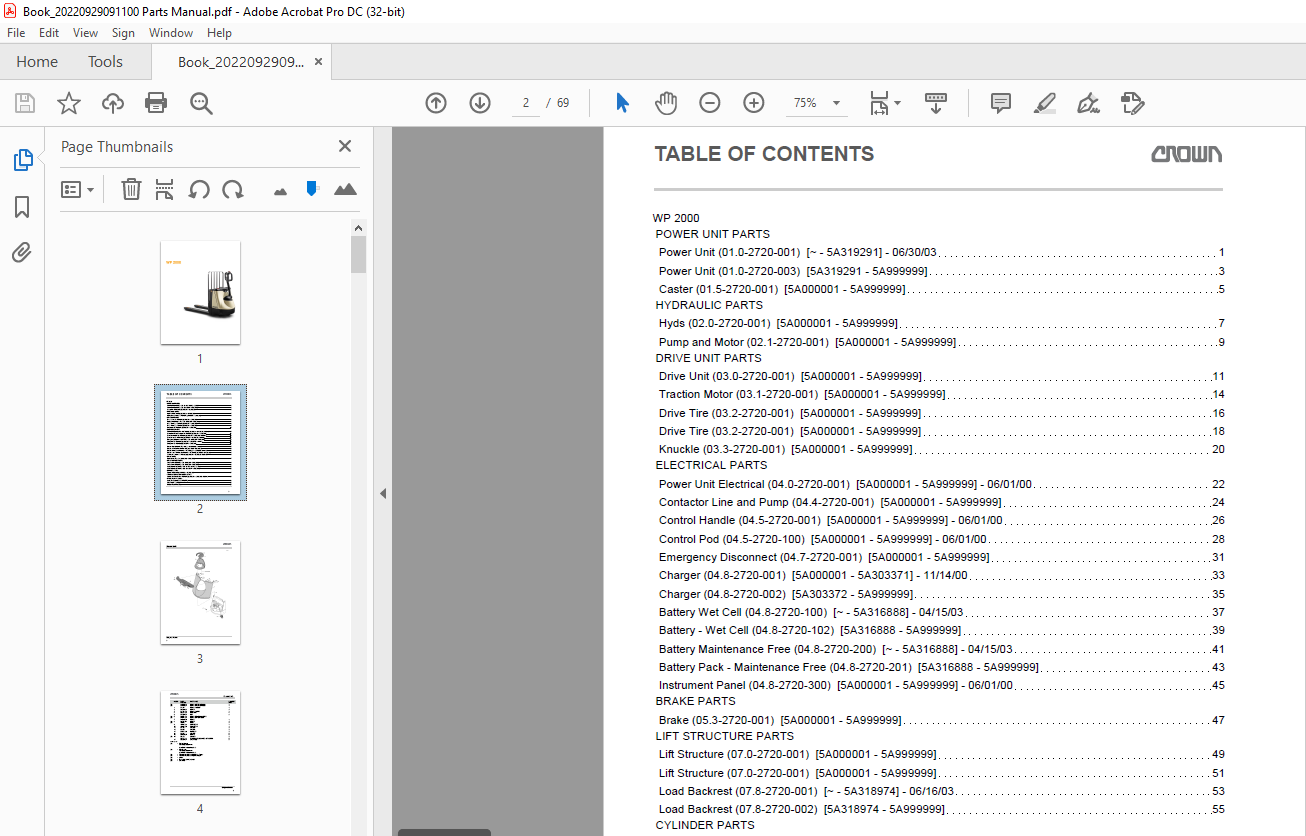Click the current page number field
This screenshot has width=1306, height=836.
point(526,103)
